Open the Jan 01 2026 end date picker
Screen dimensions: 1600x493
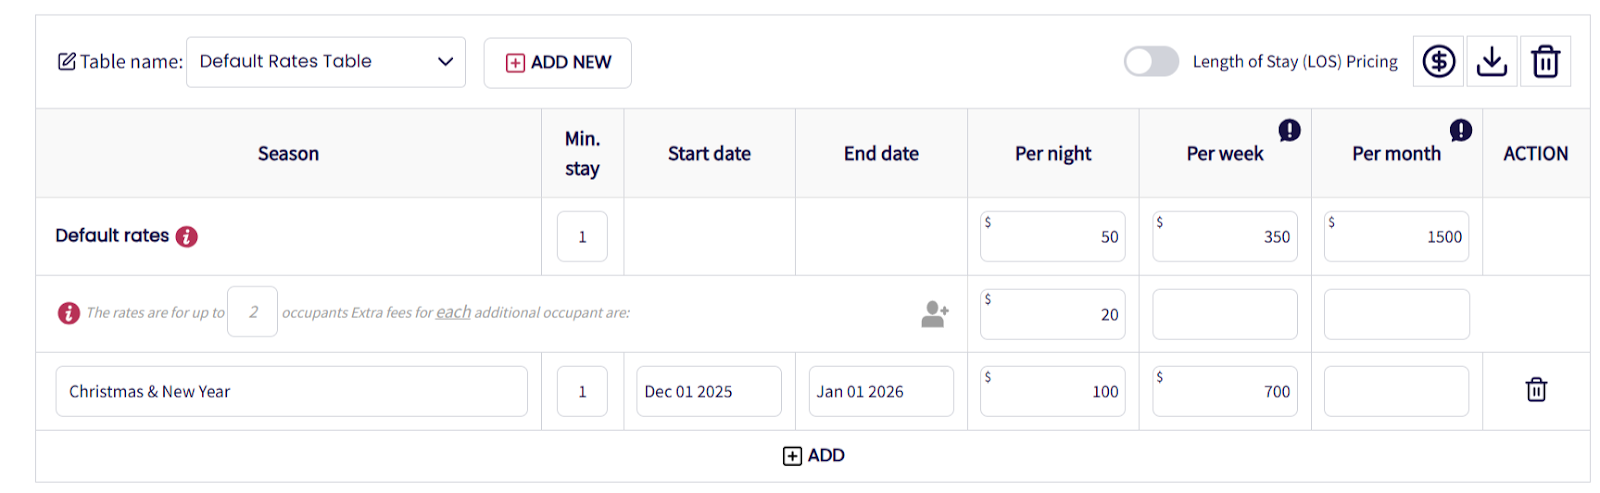tap(880, 391)
